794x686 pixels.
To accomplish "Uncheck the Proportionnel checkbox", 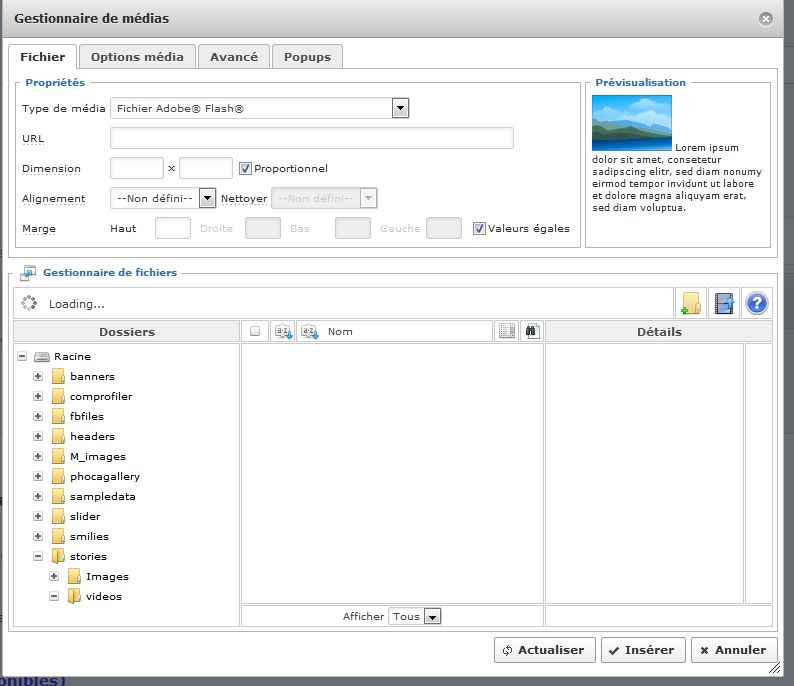I will click(245, 169).
